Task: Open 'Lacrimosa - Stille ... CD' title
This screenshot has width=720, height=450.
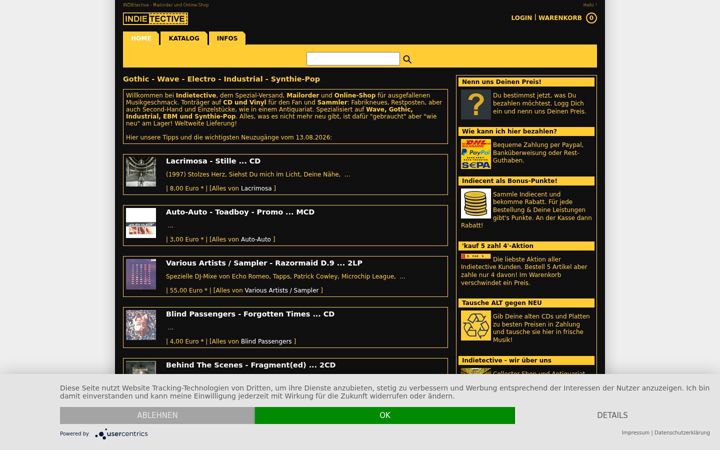Action: pyautogui.click(x=213, y=161)
